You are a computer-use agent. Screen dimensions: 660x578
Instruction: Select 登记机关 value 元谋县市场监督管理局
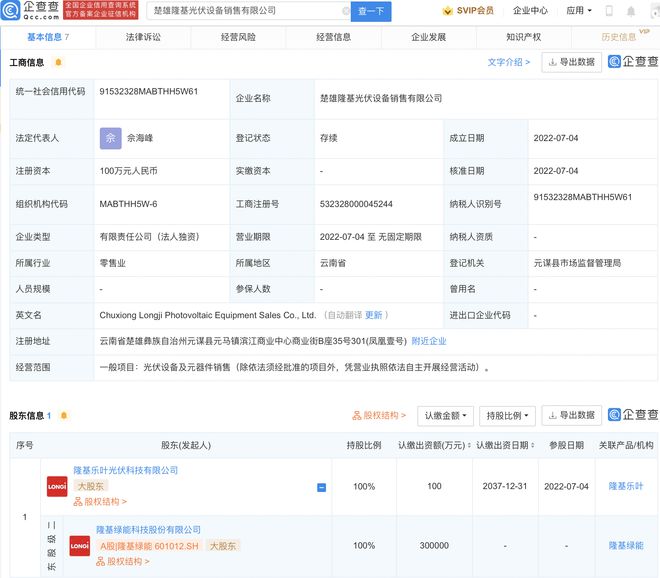coord(577,263)
